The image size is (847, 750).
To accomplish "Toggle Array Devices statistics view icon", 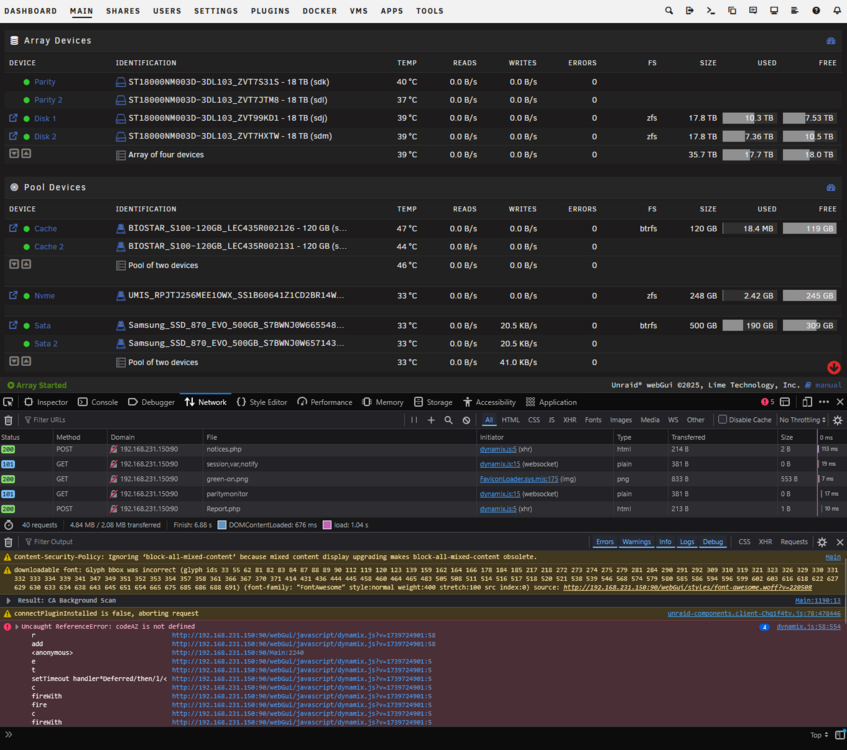I will 831,41.
